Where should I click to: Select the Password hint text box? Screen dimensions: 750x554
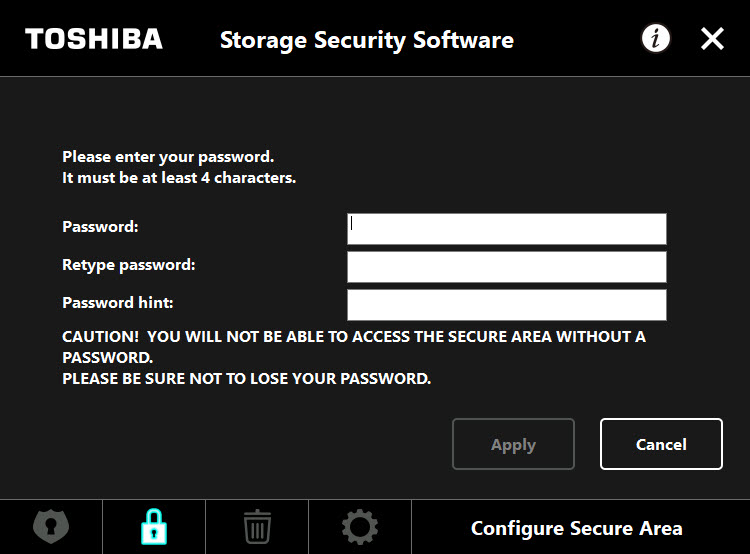click(x=507, y=305)
